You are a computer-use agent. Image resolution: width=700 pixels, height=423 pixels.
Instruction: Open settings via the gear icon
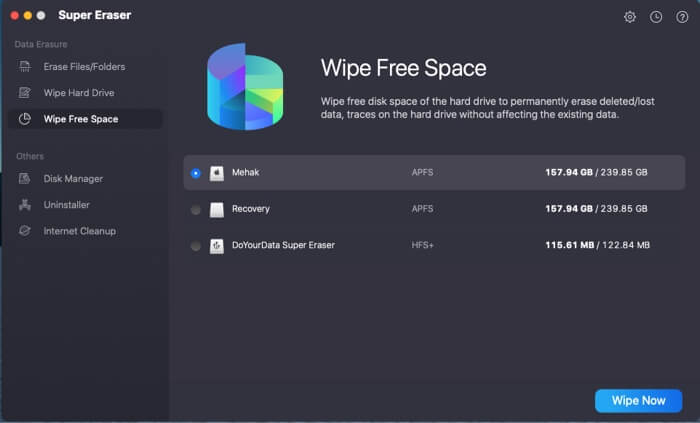(630, 17)
